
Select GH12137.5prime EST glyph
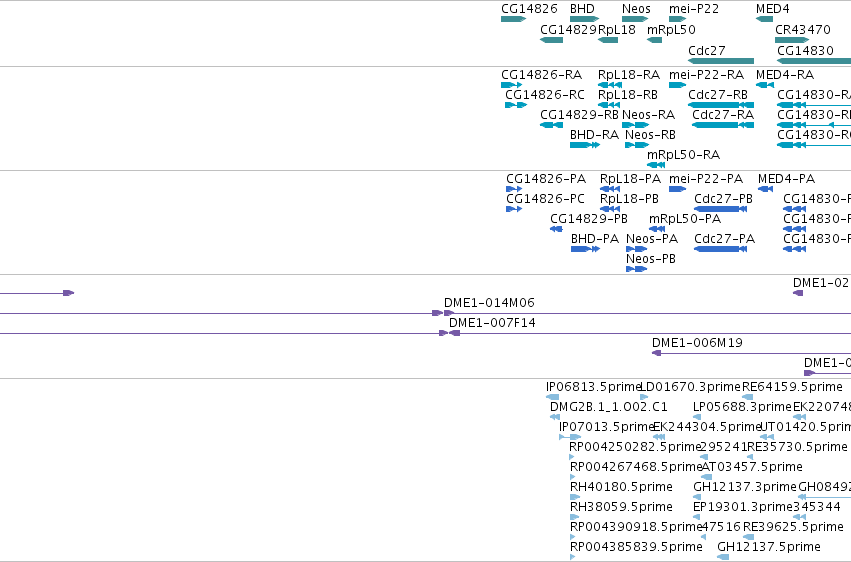coord(723,557)
